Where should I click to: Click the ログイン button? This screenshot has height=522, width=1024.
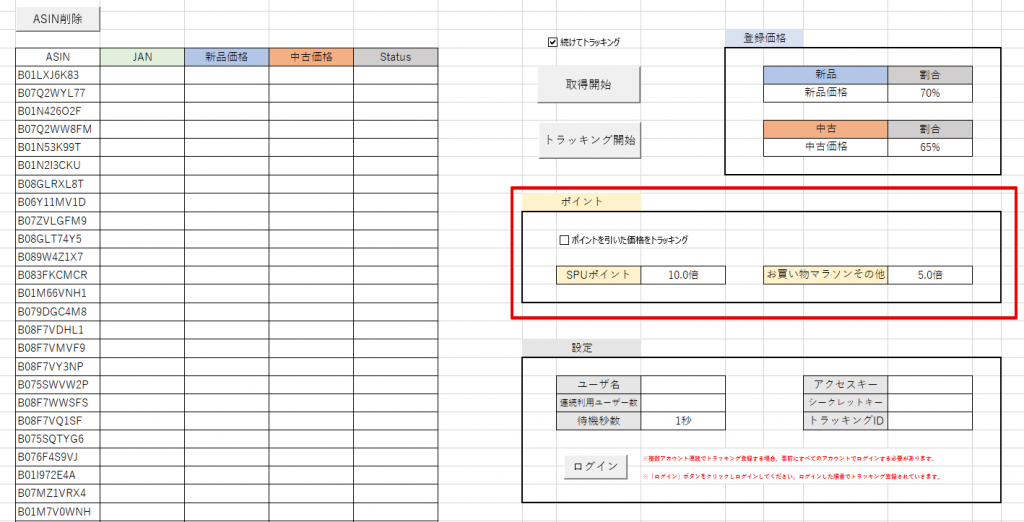pyautogui.click(x=595, y=466)
